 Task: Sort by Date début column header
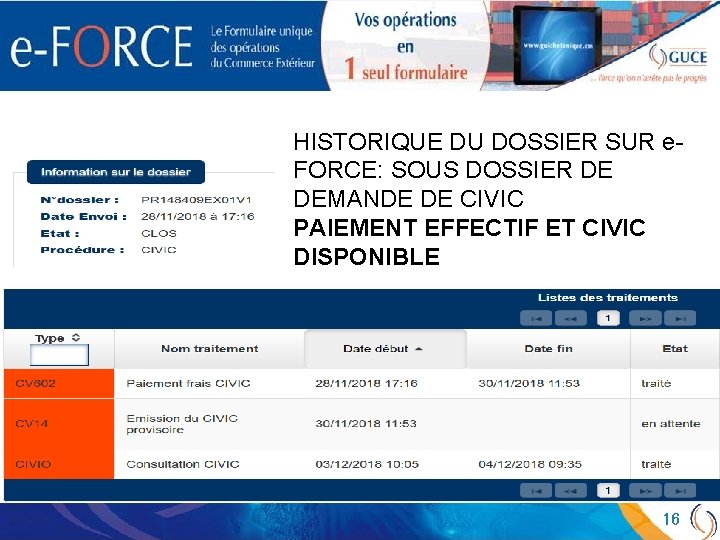click(x=385, y=349)
